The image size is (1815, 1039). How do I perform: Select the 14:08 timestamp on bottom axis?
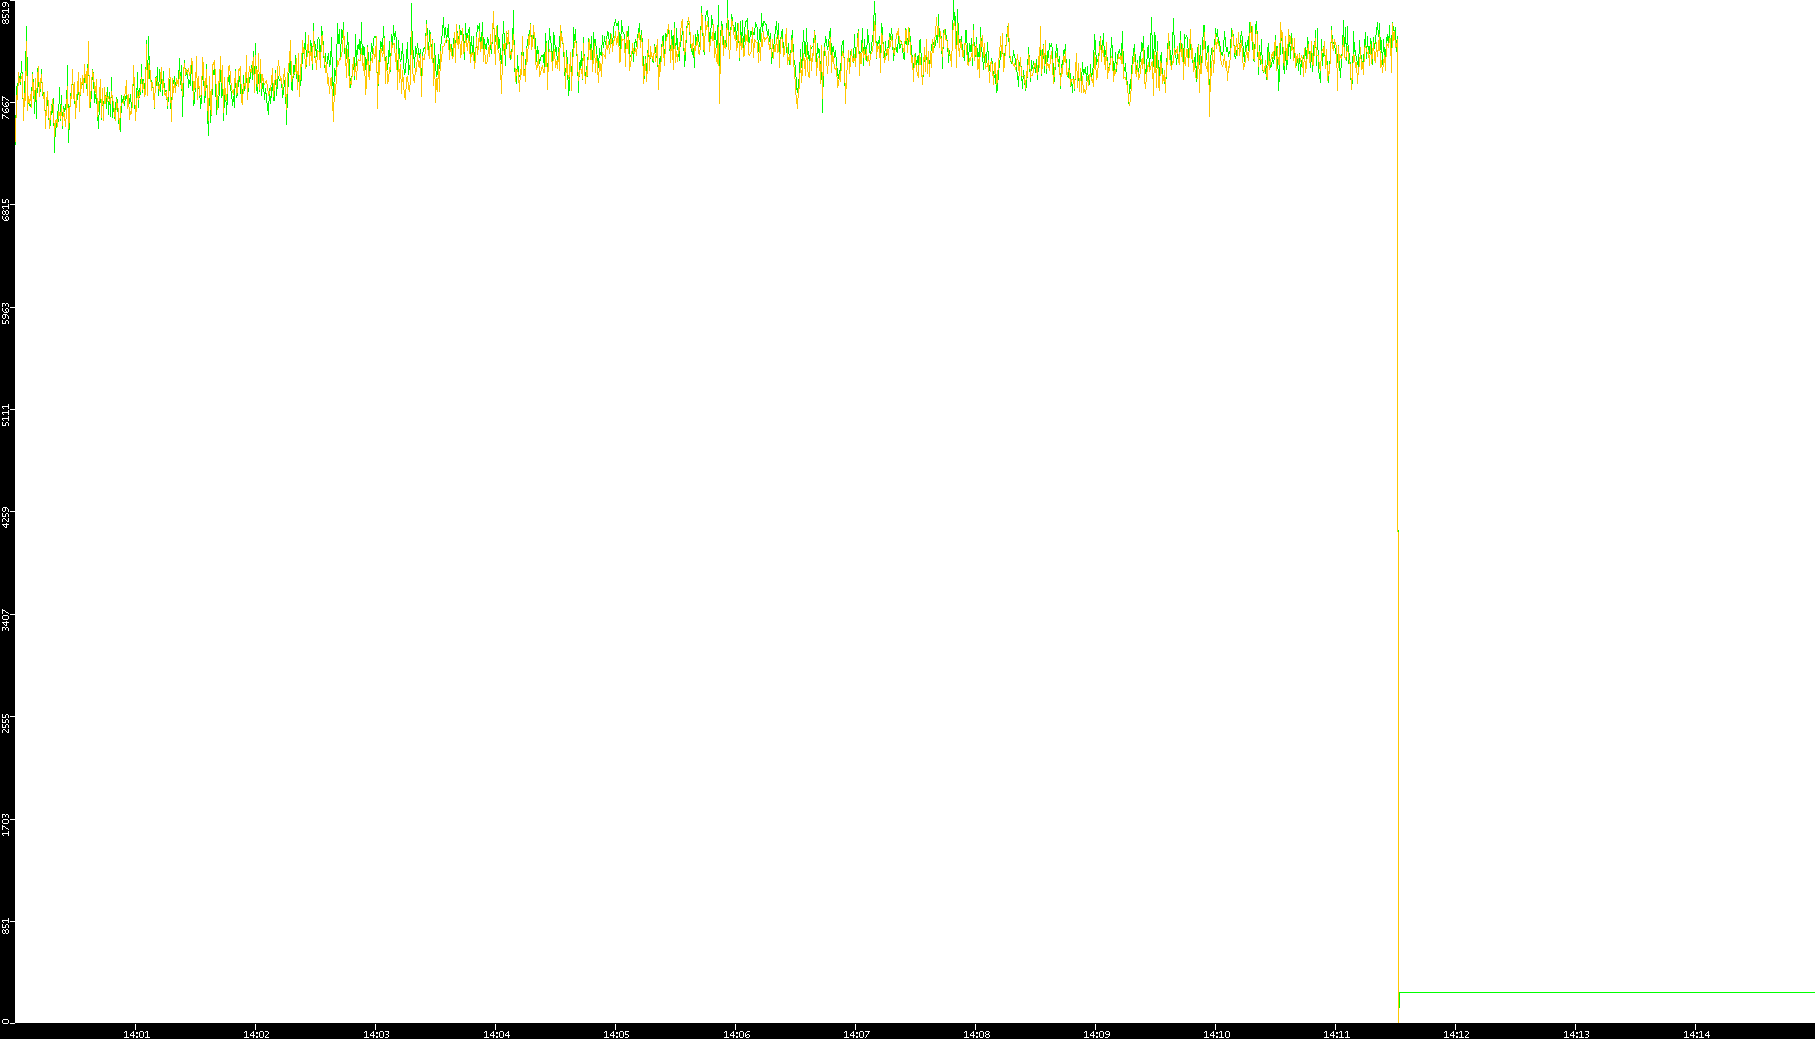pos(976,1034)
